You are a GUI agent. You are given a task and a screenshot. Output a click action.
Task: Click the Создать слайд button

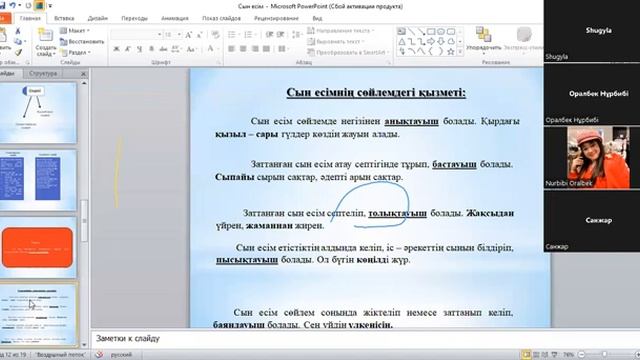click(x=45, y=42)
